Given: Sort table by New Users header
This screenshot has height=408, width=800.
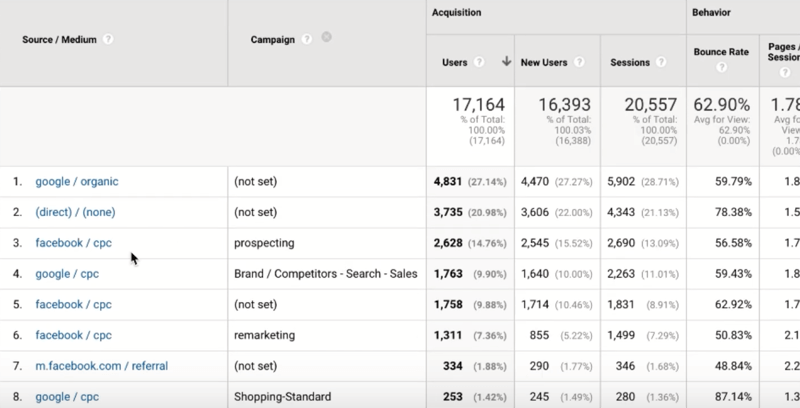Looking at the screenshot, I should coord(544,63).
